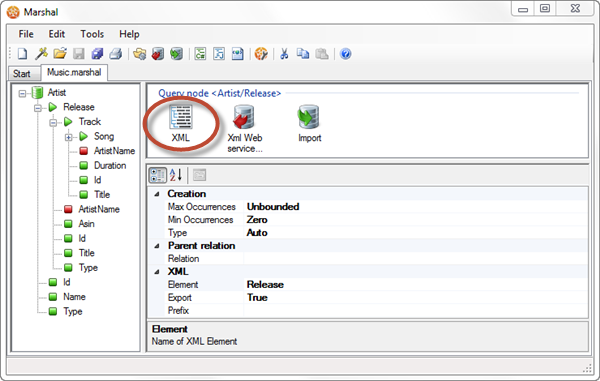
Task: Select the Song node in tree
Action: click(104, 136)
